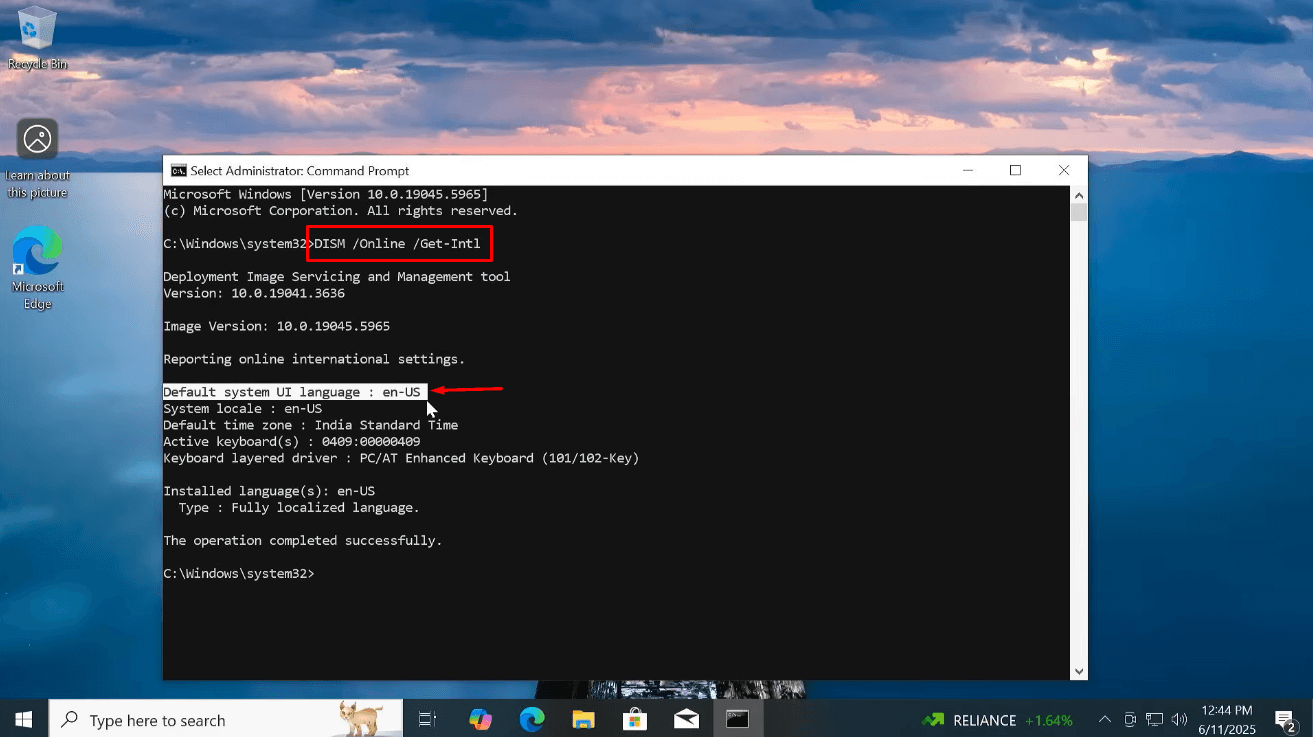Image resolution: width=1313 pixels, height=737 pixels.
Task: Open Copilot from the taskbar
Action: point(480,719)
